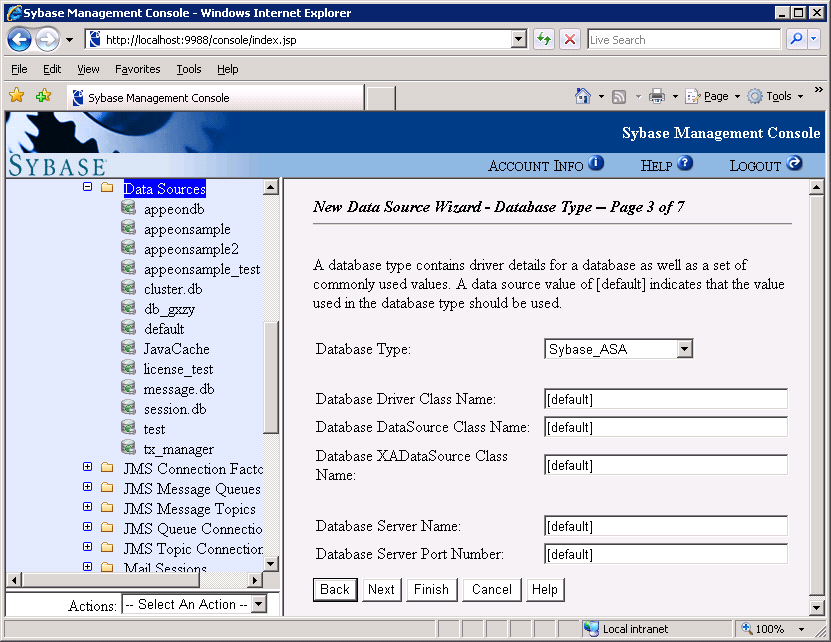This screenshot has width=831, height=642.
Task: Click the Add to Favorites icon
Action: click(43, 96)
